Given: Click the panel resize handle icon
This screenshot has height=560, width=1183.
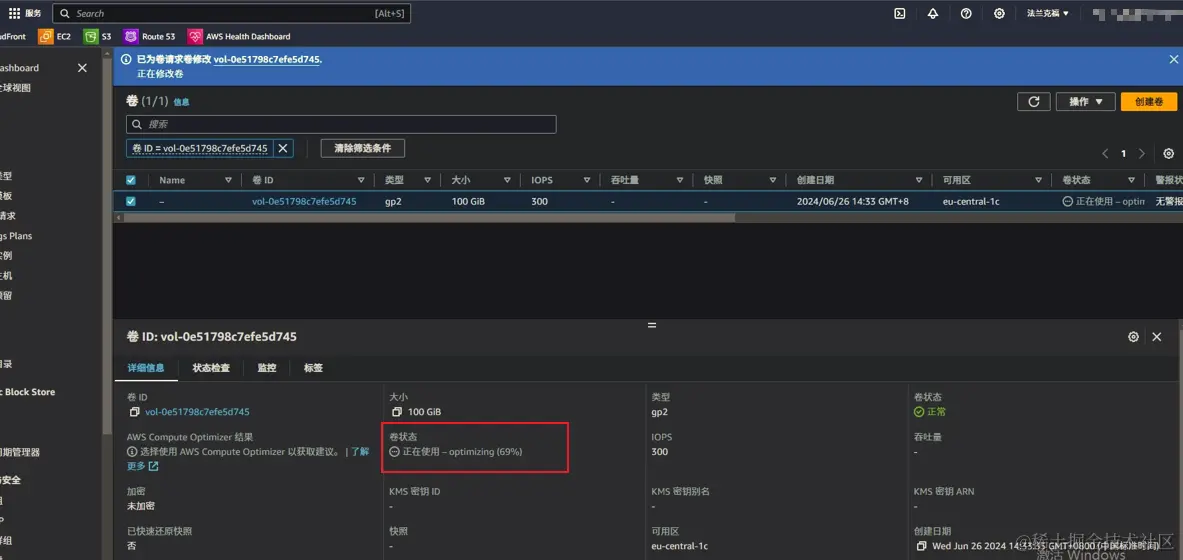Looking at the screenshot, I should point(652,325).
